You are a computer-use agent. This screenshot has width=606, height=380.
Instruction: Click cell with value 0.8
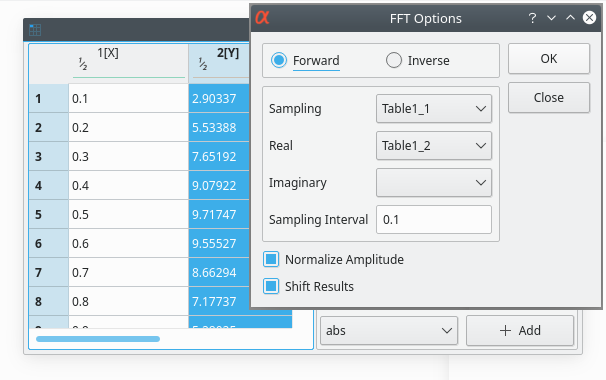(128, 302)
